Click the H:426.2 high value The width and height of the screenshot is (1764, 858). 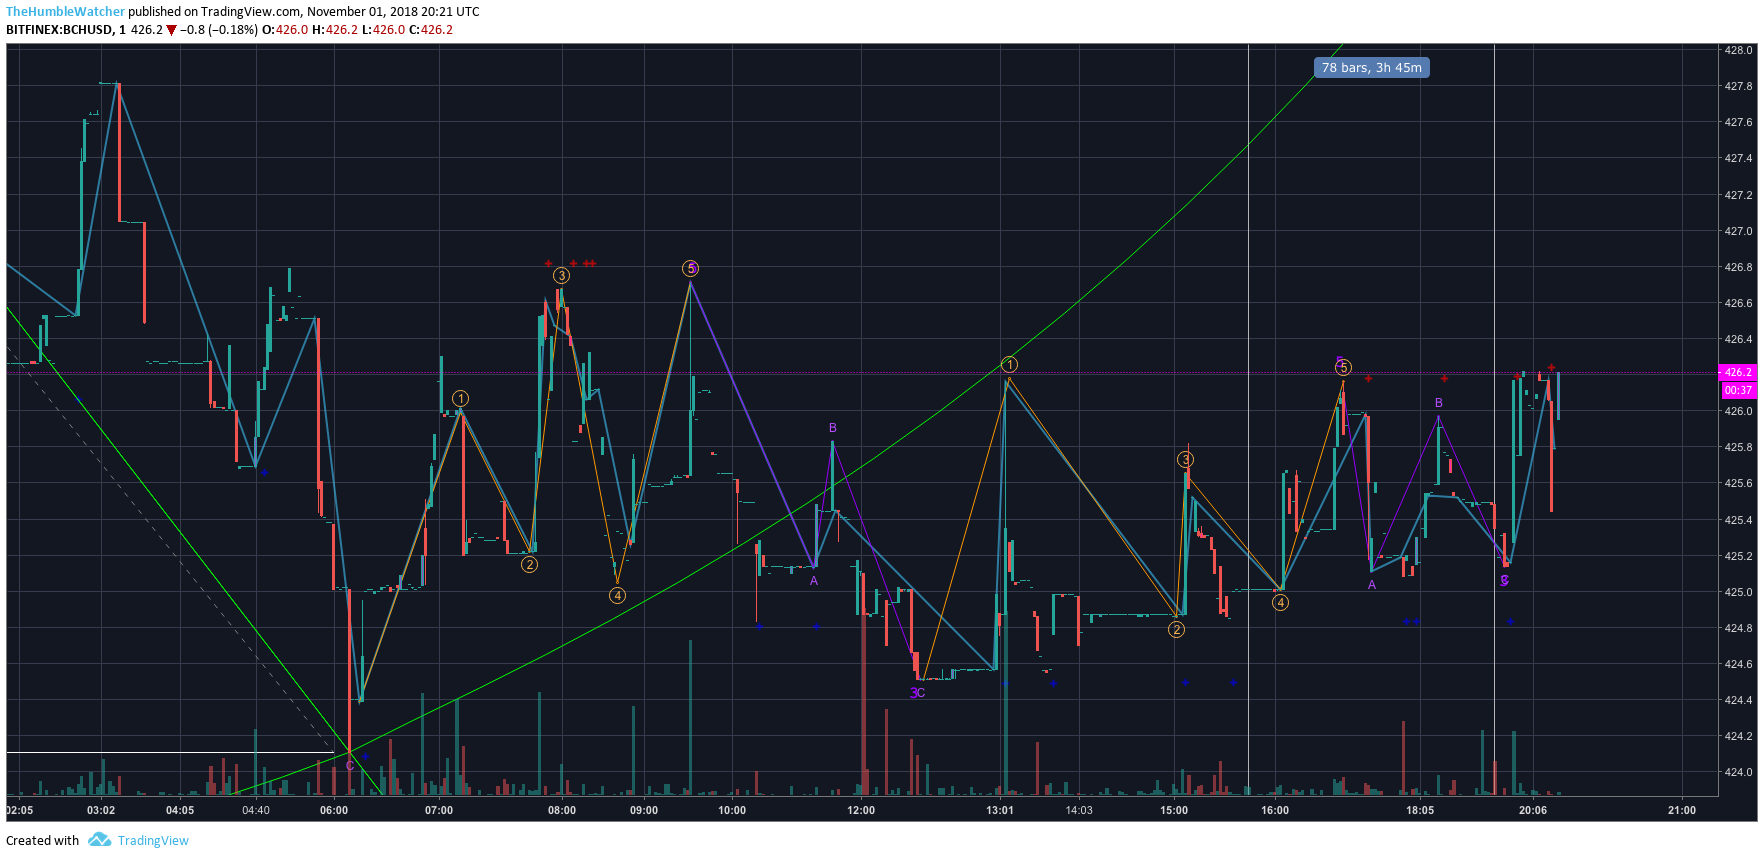click(x=335, y=30)
